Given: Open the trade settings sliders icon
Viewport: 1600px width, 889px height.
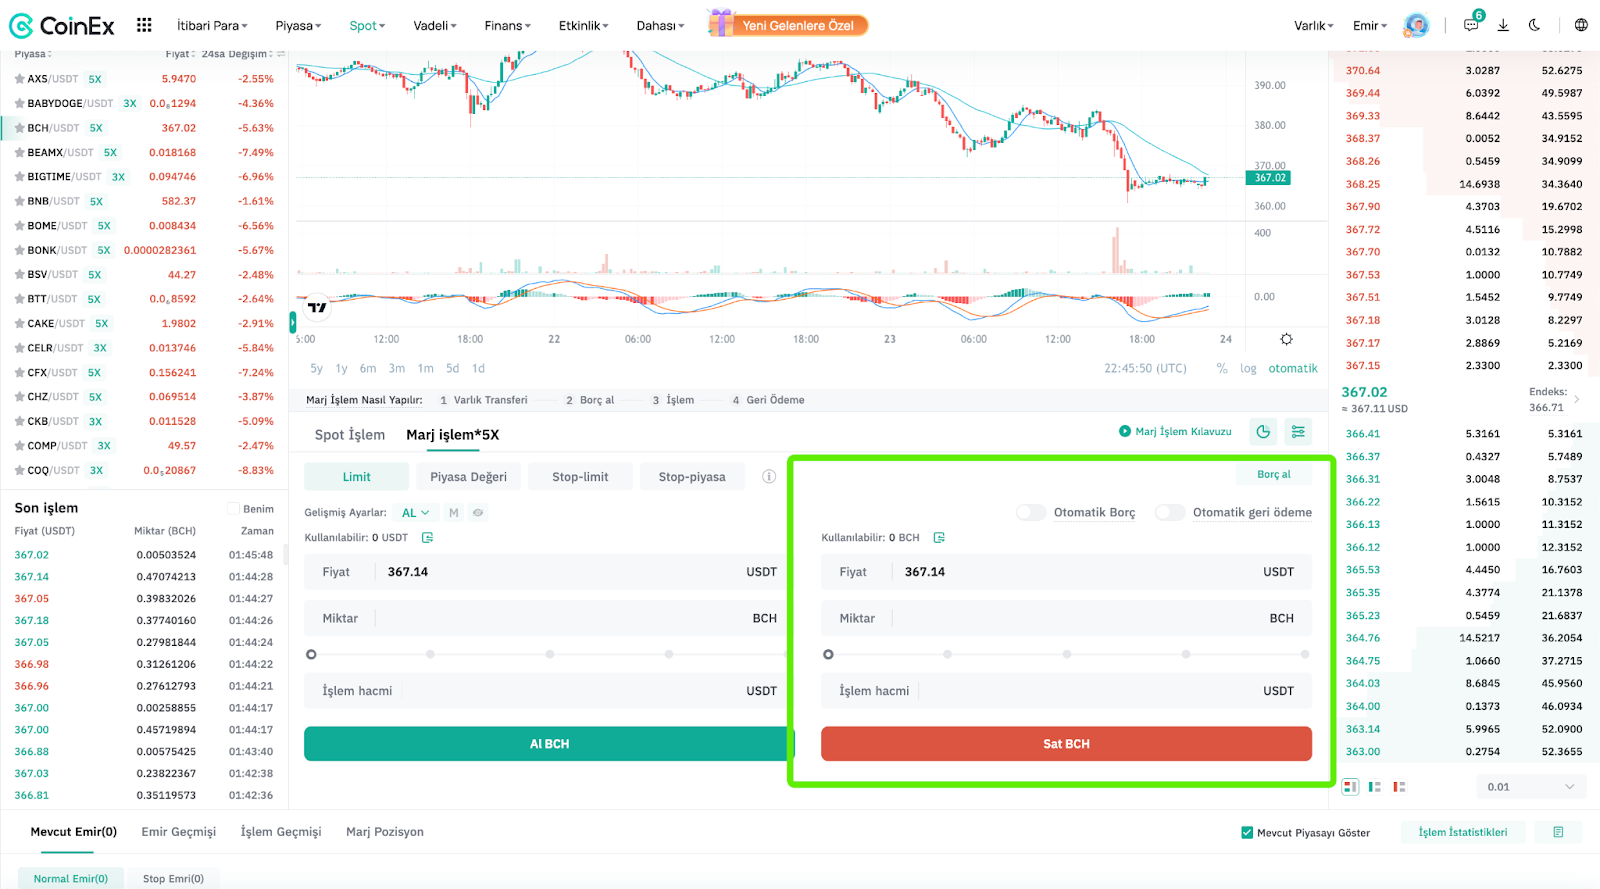Looking at the screenshot, I should (1298, 432).
